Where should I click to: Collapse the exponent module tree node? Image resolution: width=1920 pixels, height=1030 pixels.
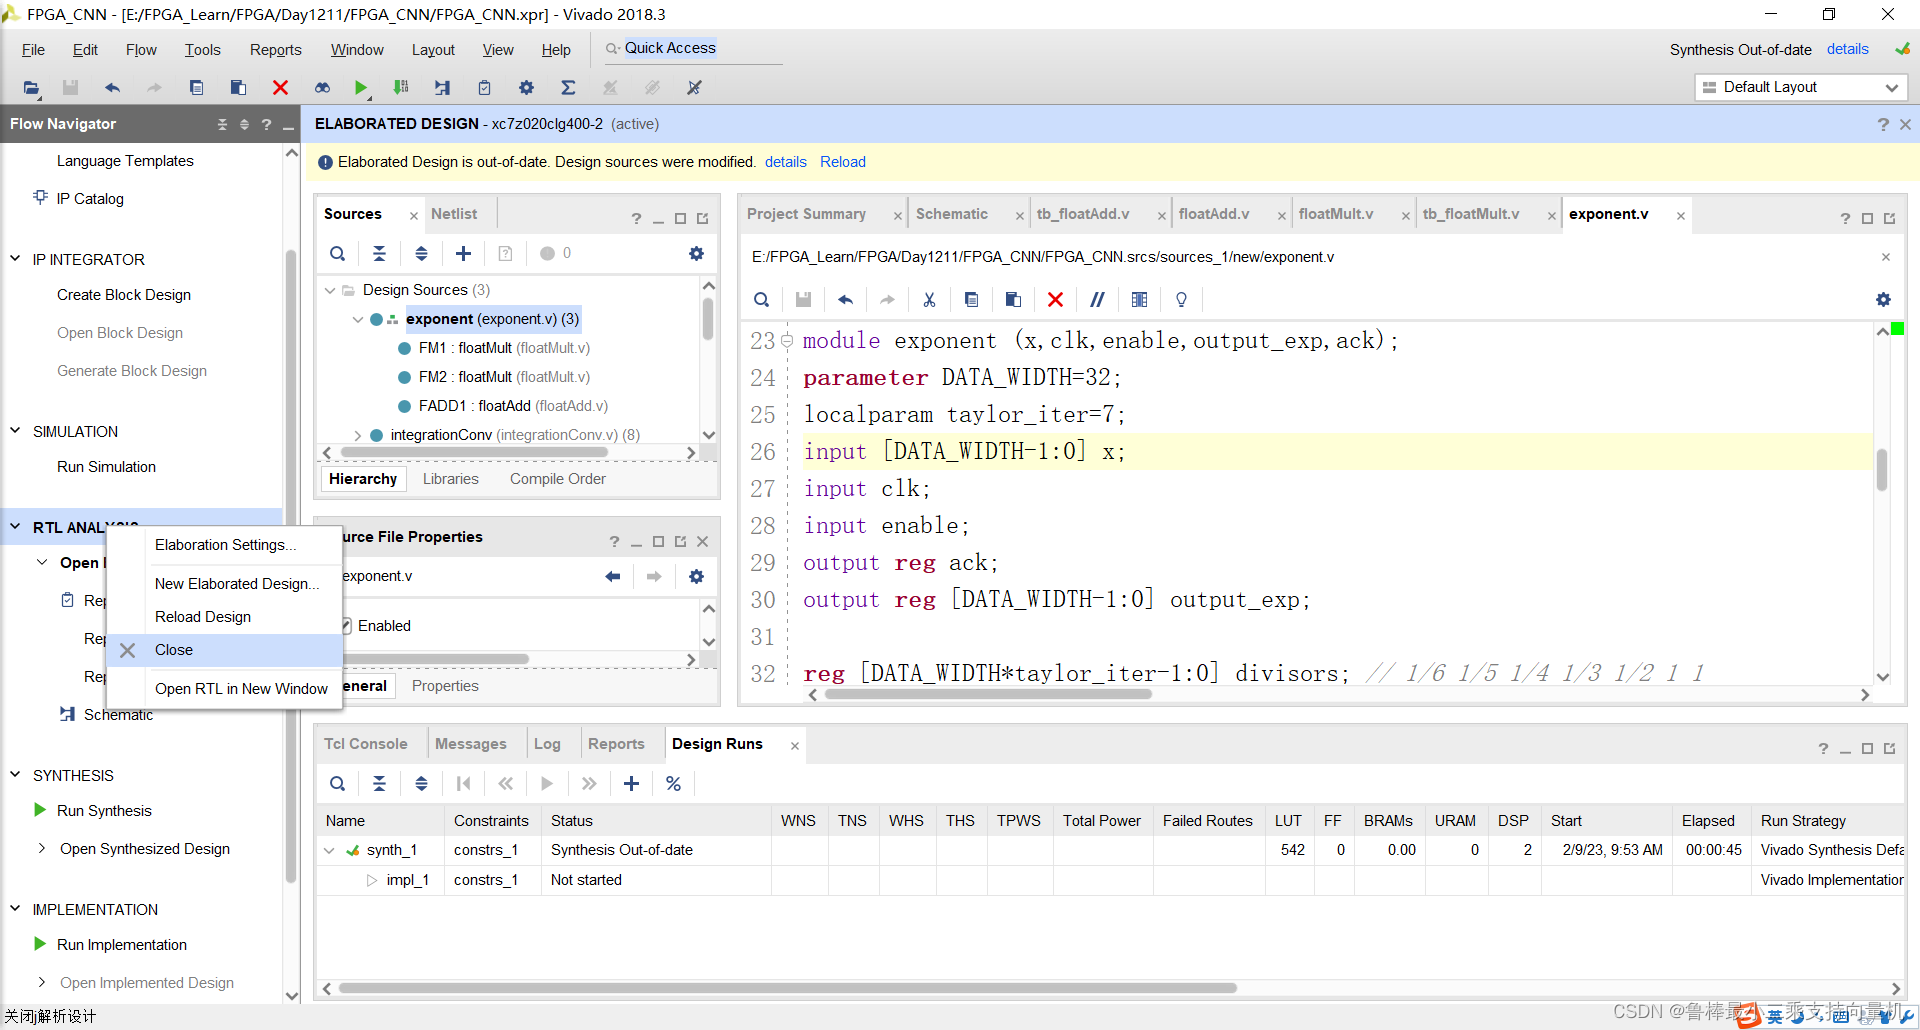358,320
